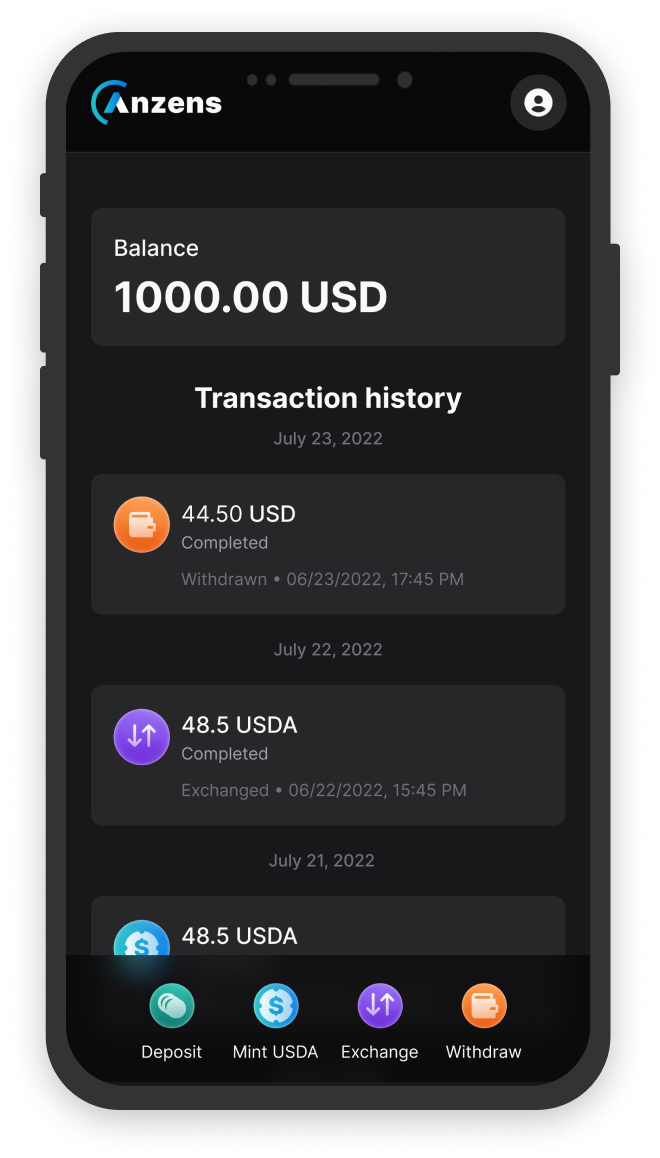Click the blue dollar icon on partially hidden transaction
Viewport: 660px width, 1158px height.
141,940
